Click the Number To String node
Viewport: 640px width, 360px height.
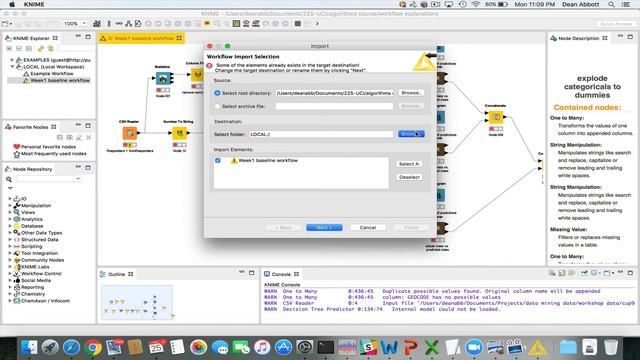pyautogui.click(x=179, y=133)
